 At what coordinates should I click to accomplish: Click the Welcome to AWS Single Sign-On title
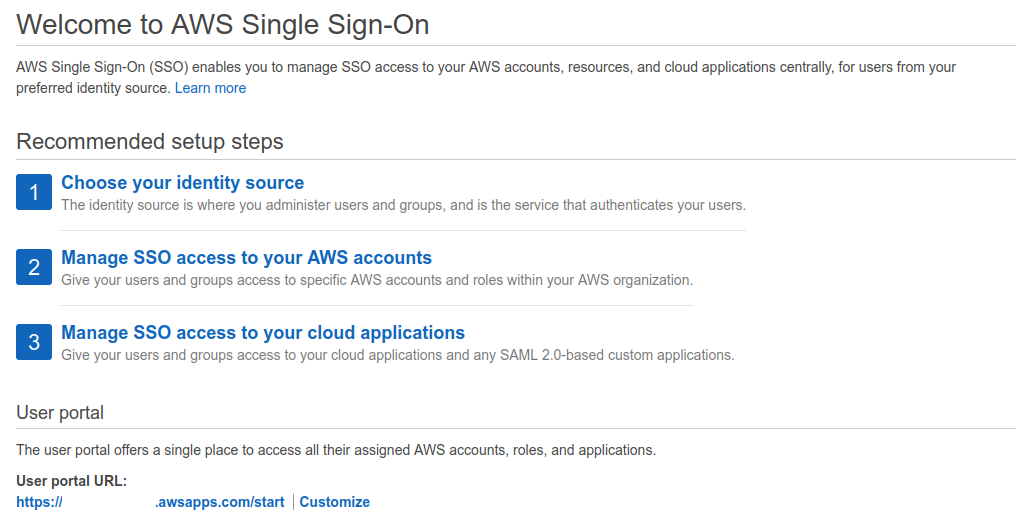223,25
